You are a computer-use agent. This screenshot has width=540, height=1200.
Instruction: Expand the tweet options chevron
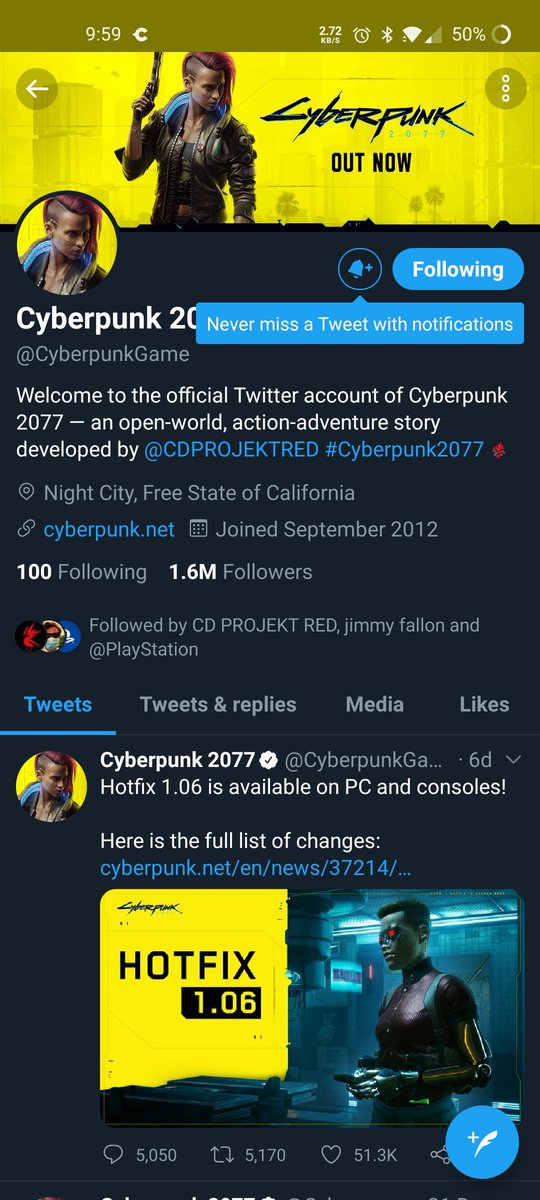click(515, 760)
